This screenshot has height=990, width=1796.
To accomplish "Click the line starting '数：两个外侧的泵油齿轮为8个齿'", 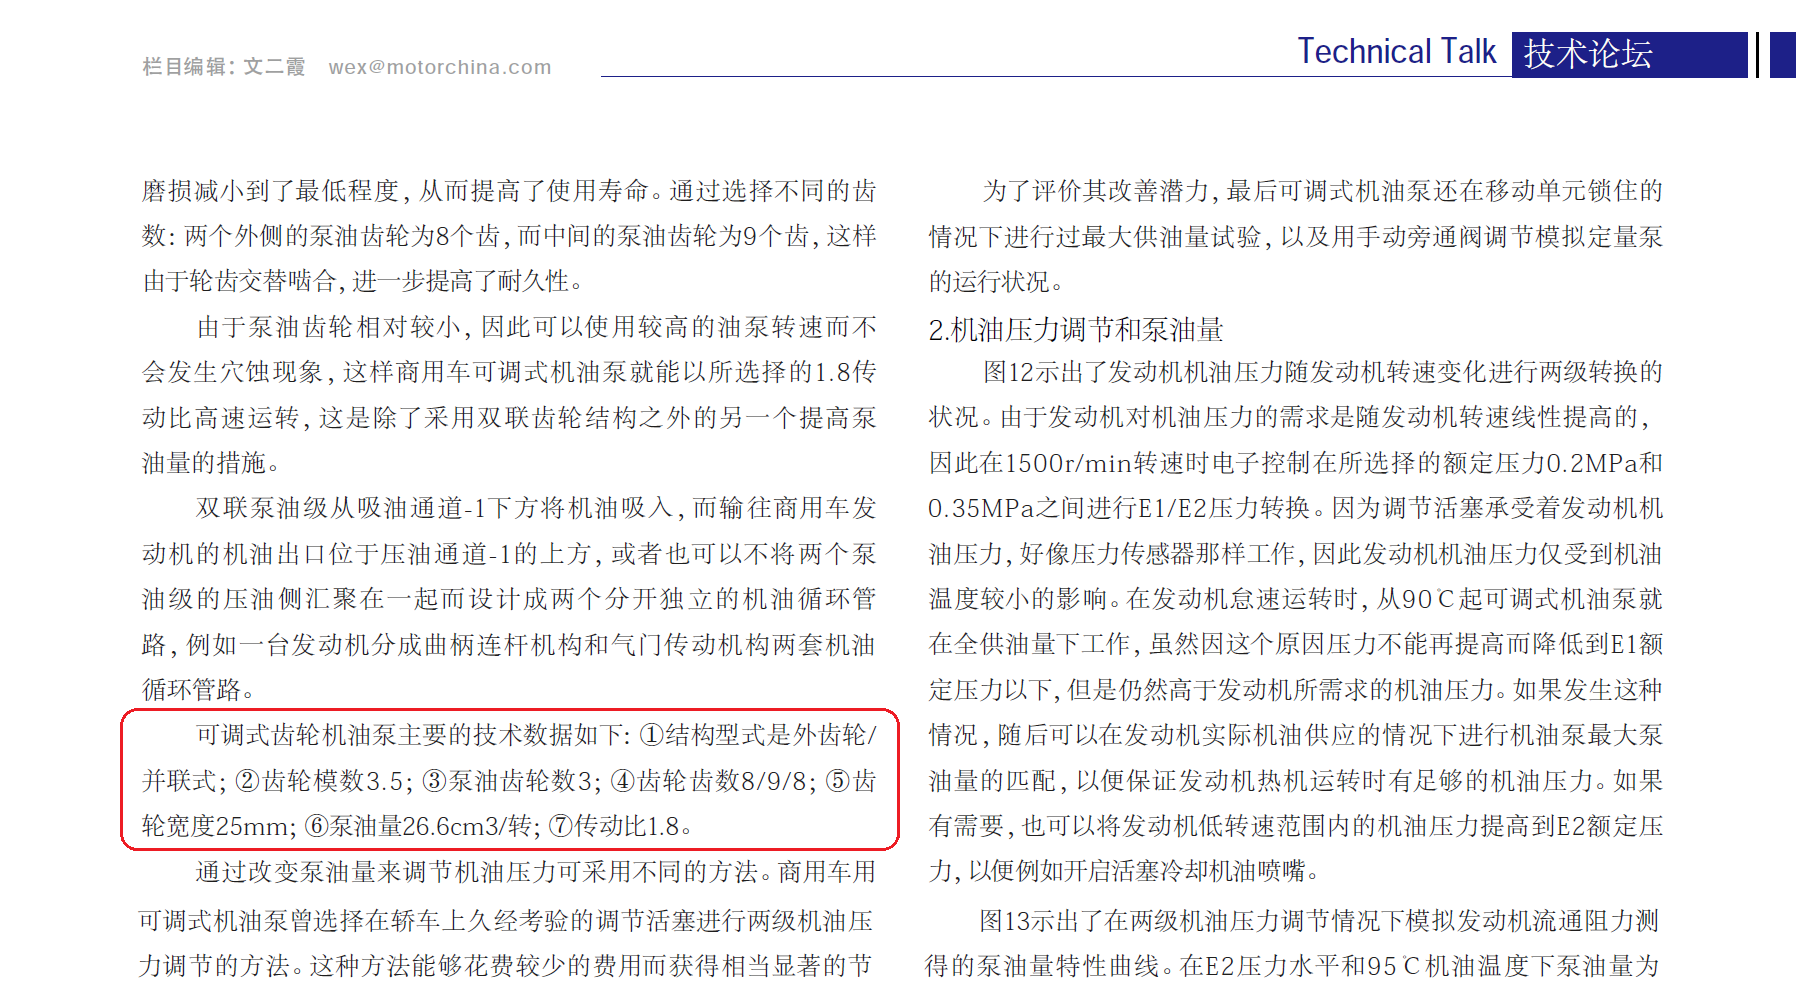I will coord(509,236).
